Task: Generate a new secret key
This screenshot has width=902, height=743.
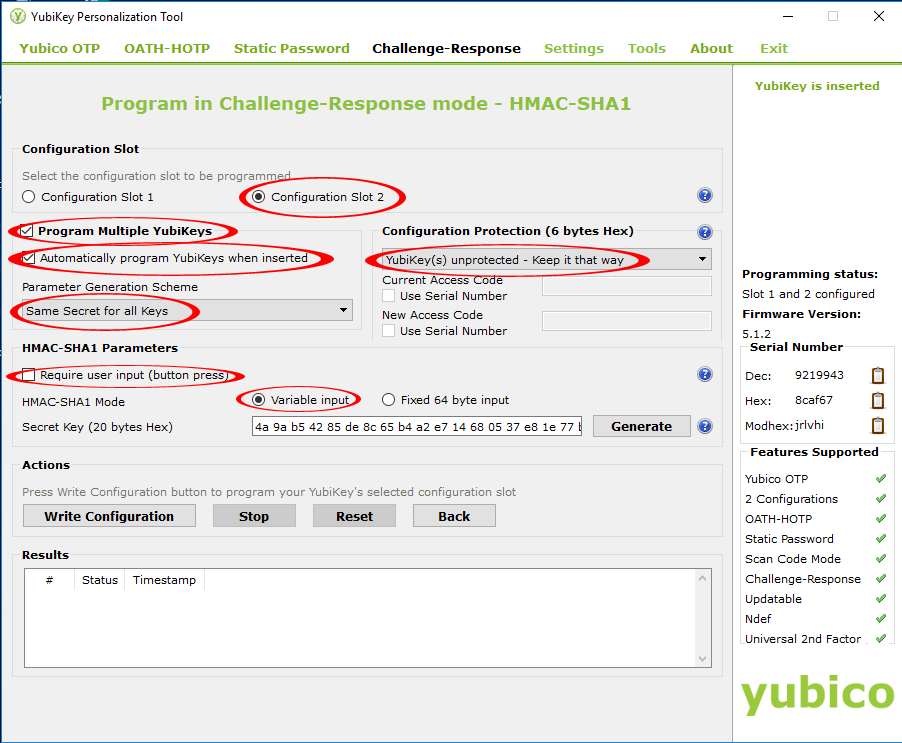Action: click(x=641, y=426)
